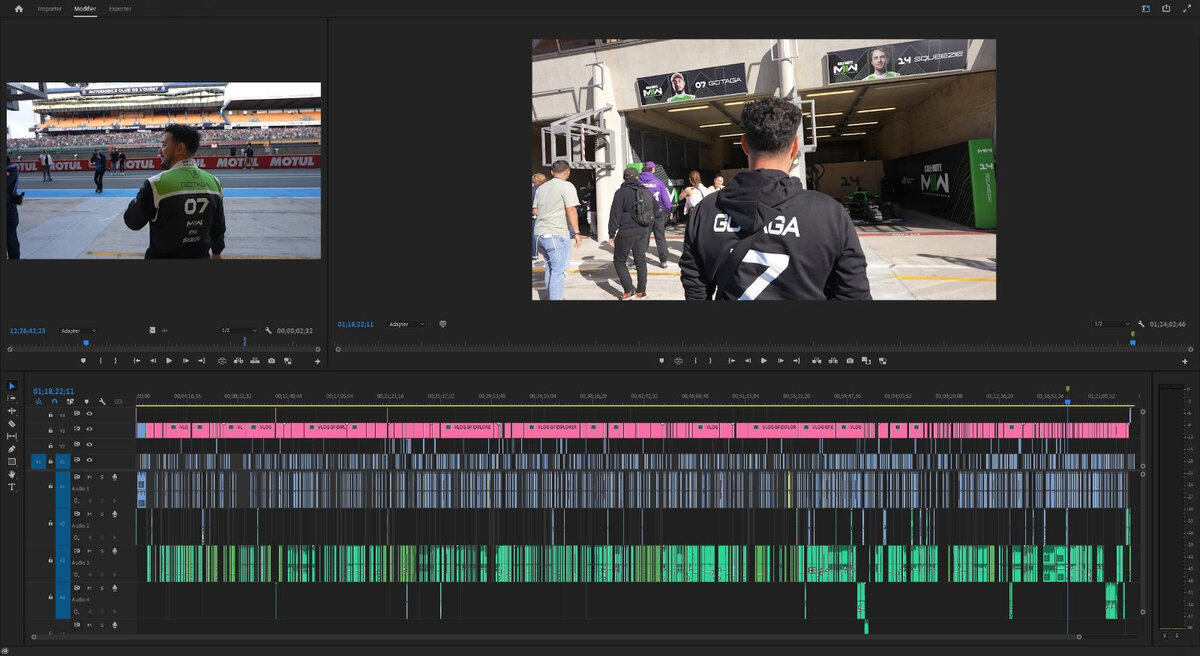Viewport: 1200px width, 656px height.
Task: Open timeline display settings wrench
Action: pos(102,401)
